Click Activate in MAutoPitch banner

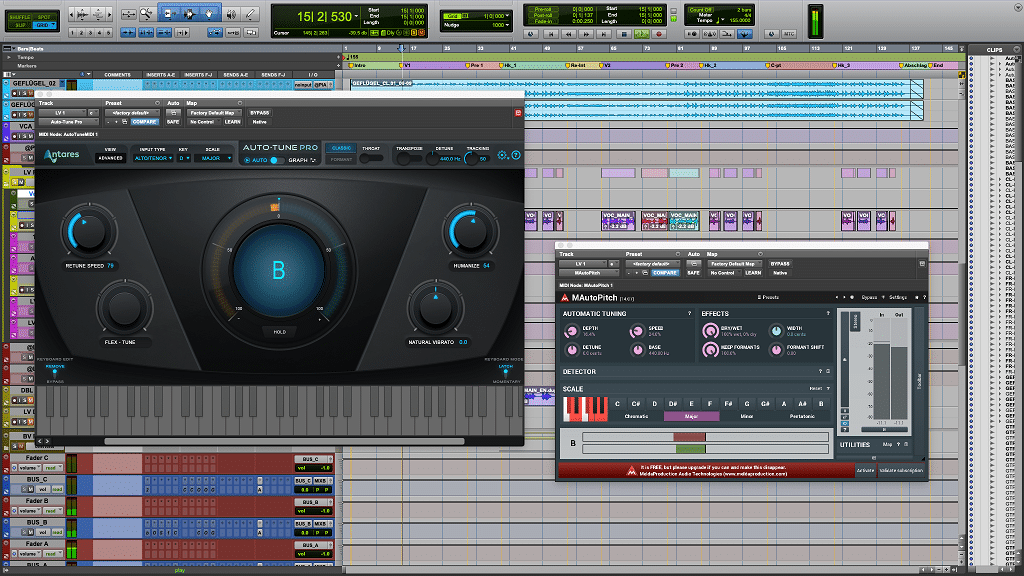pyautogui.click(x=865, y=470)
